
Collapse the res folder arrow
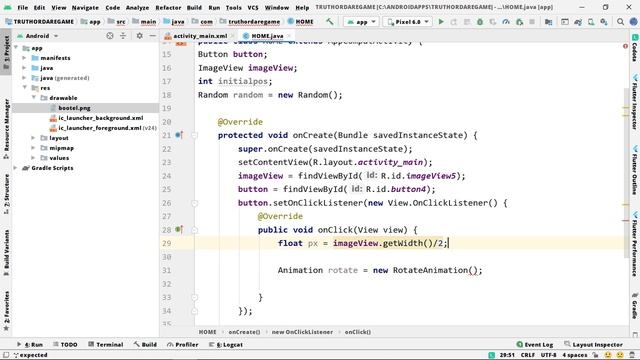pos(24,88)
